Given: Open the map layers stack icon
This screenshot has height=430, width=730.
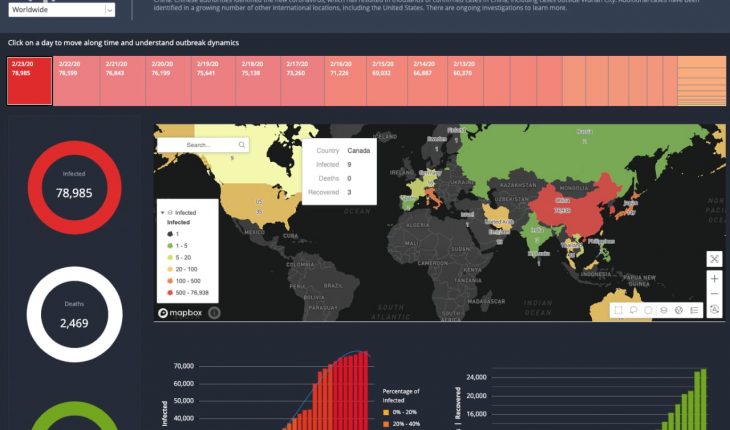Looking at the screenshot, I should (x=663, y=310).
